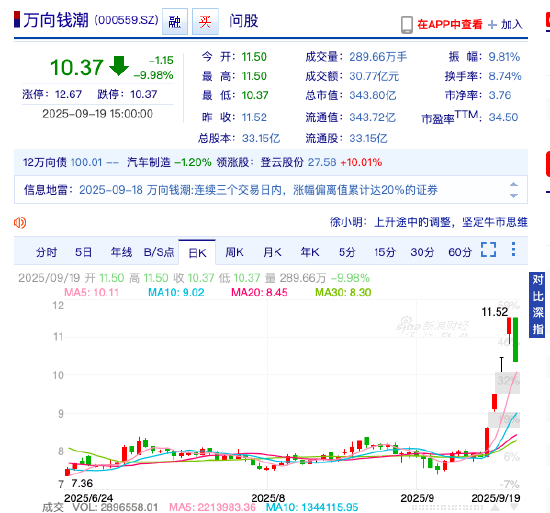
Task: Open 在APP中查看 link
Action: (450, 24)
